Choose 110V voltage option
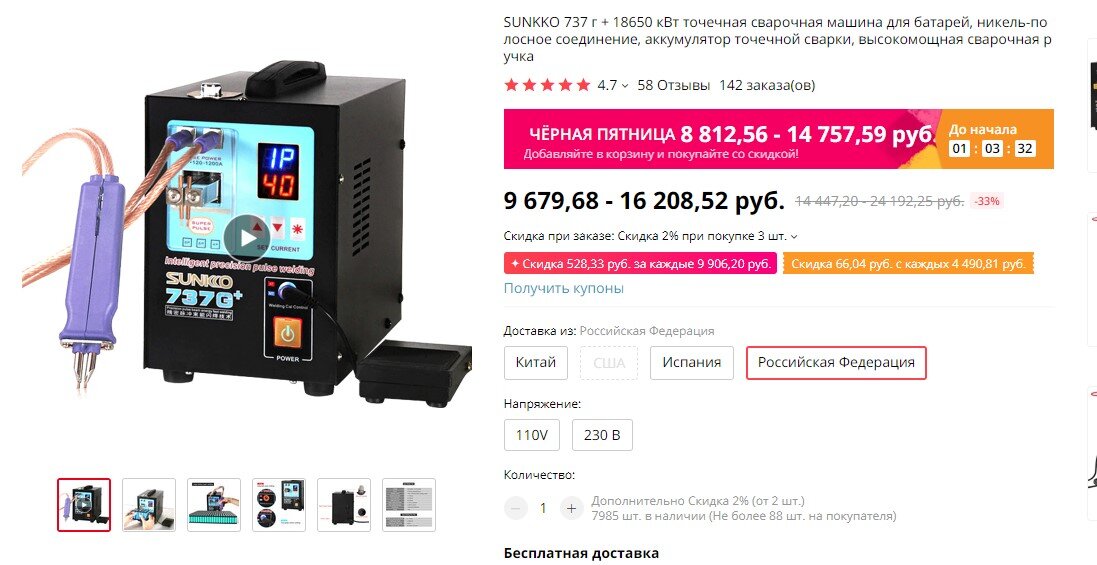The height and width of the screenshot is (565, 1097). [x=532, y=435]
